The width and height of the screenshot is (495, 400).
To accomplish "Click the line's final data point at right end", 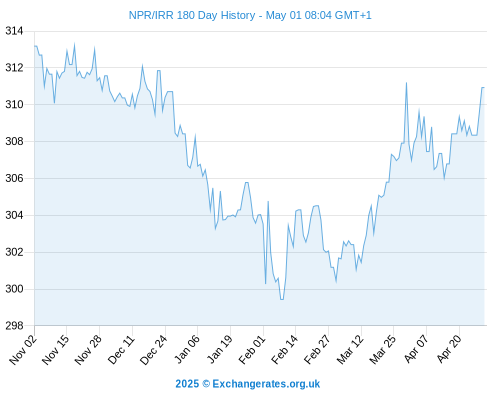I will [x=484, y=87].
